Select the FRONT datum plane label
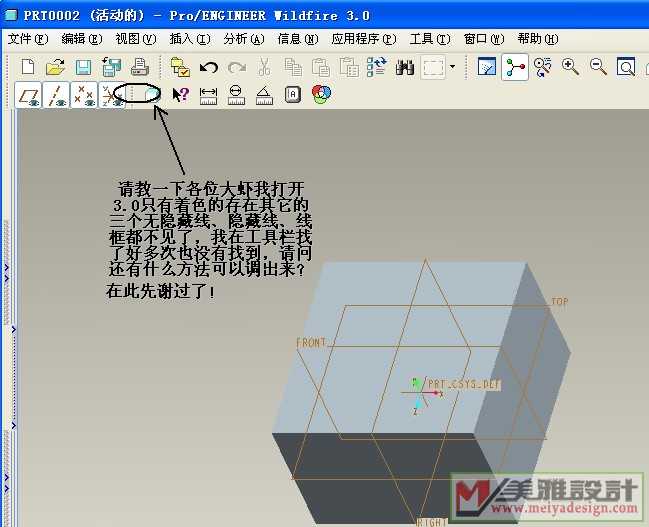 pyautogui.click(x=311, y=343)
